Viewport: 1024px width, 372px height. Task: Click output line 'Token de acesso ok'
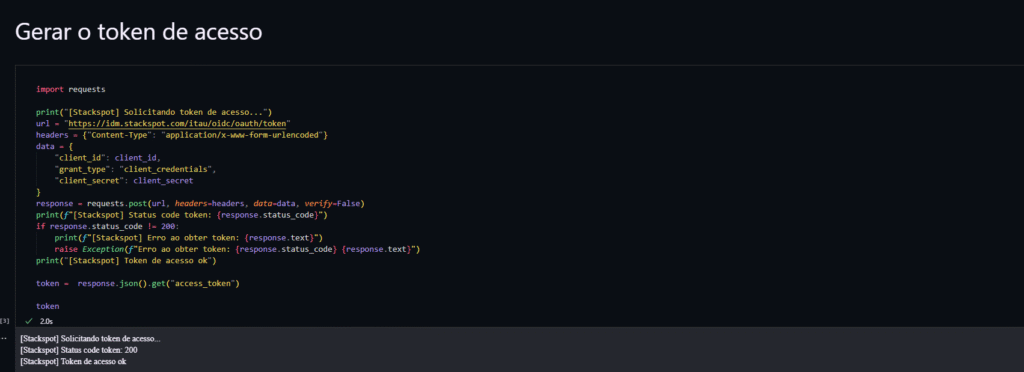tap(72, 361)
